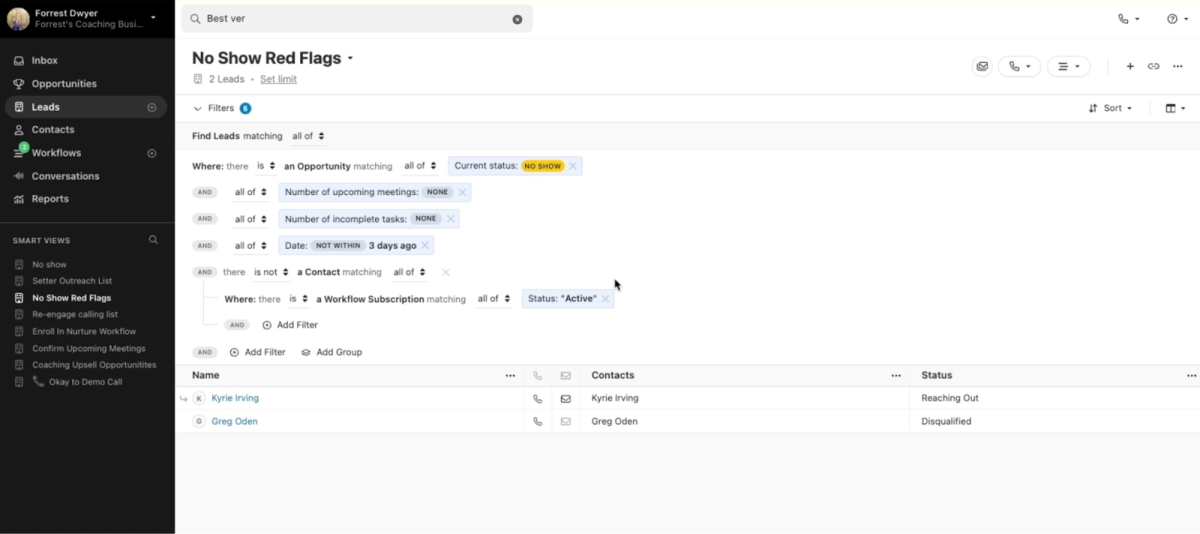Click the search field containing Best ver

pos(356,19)
